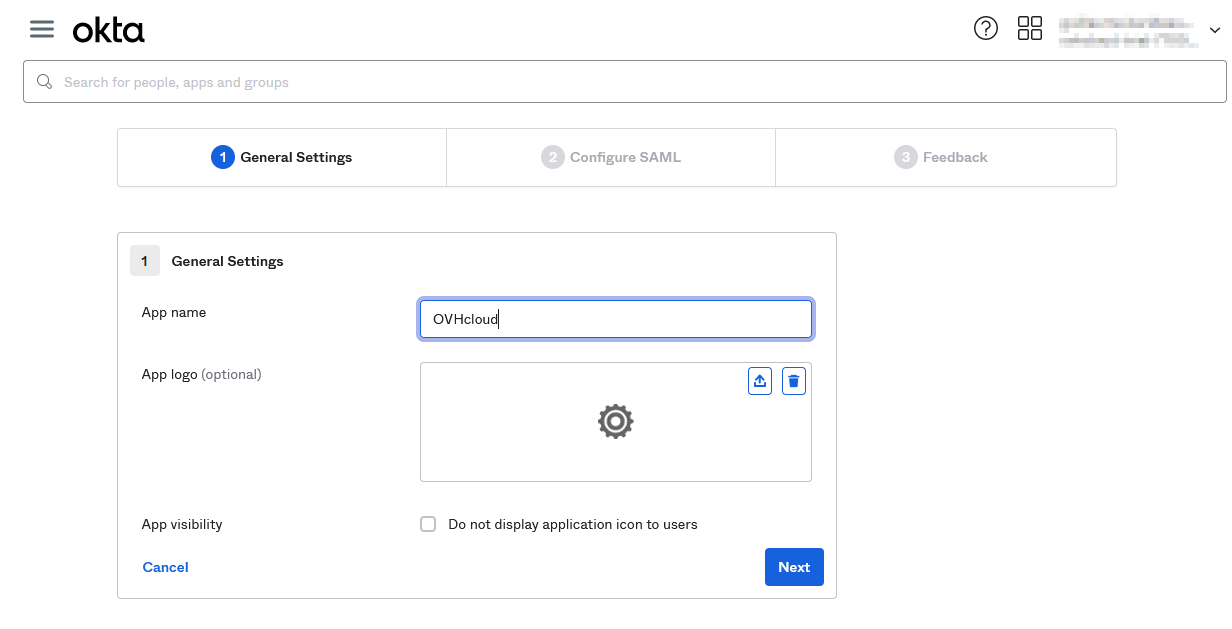Open the hamburger navigation menu
The height and width of the screenshot is (629, 1232).
point(41,28)
